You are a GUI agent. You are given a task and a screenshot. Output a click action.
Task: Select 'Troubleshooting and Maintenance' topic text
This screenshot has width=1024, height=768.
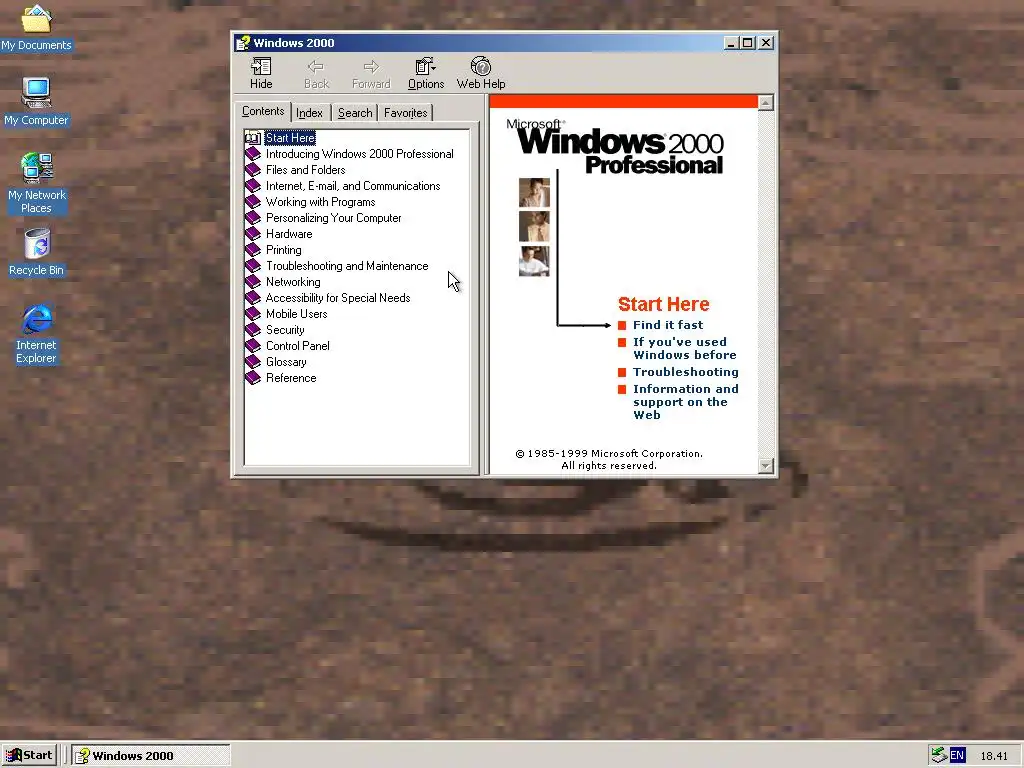(347, 266)
